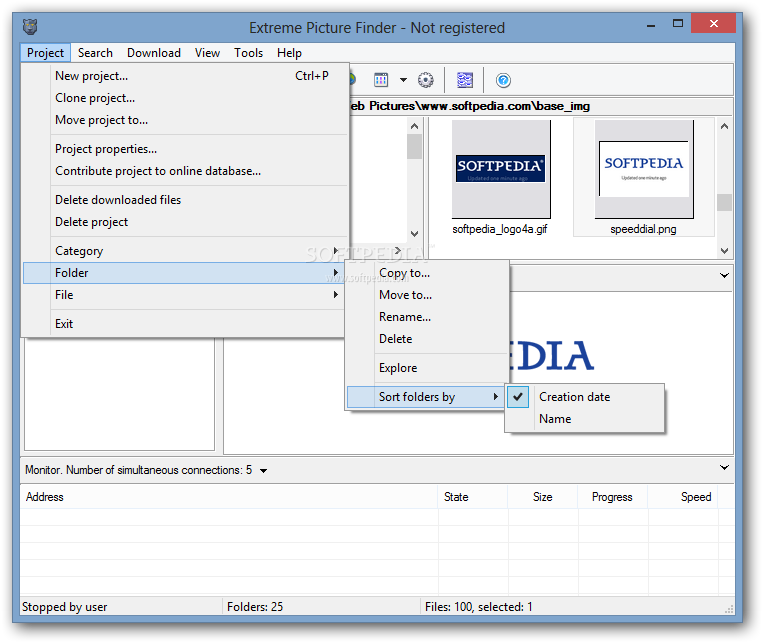Choose Exit from Project menu
The height and width of the screenshot is (643, 763).
click(185, 324)
